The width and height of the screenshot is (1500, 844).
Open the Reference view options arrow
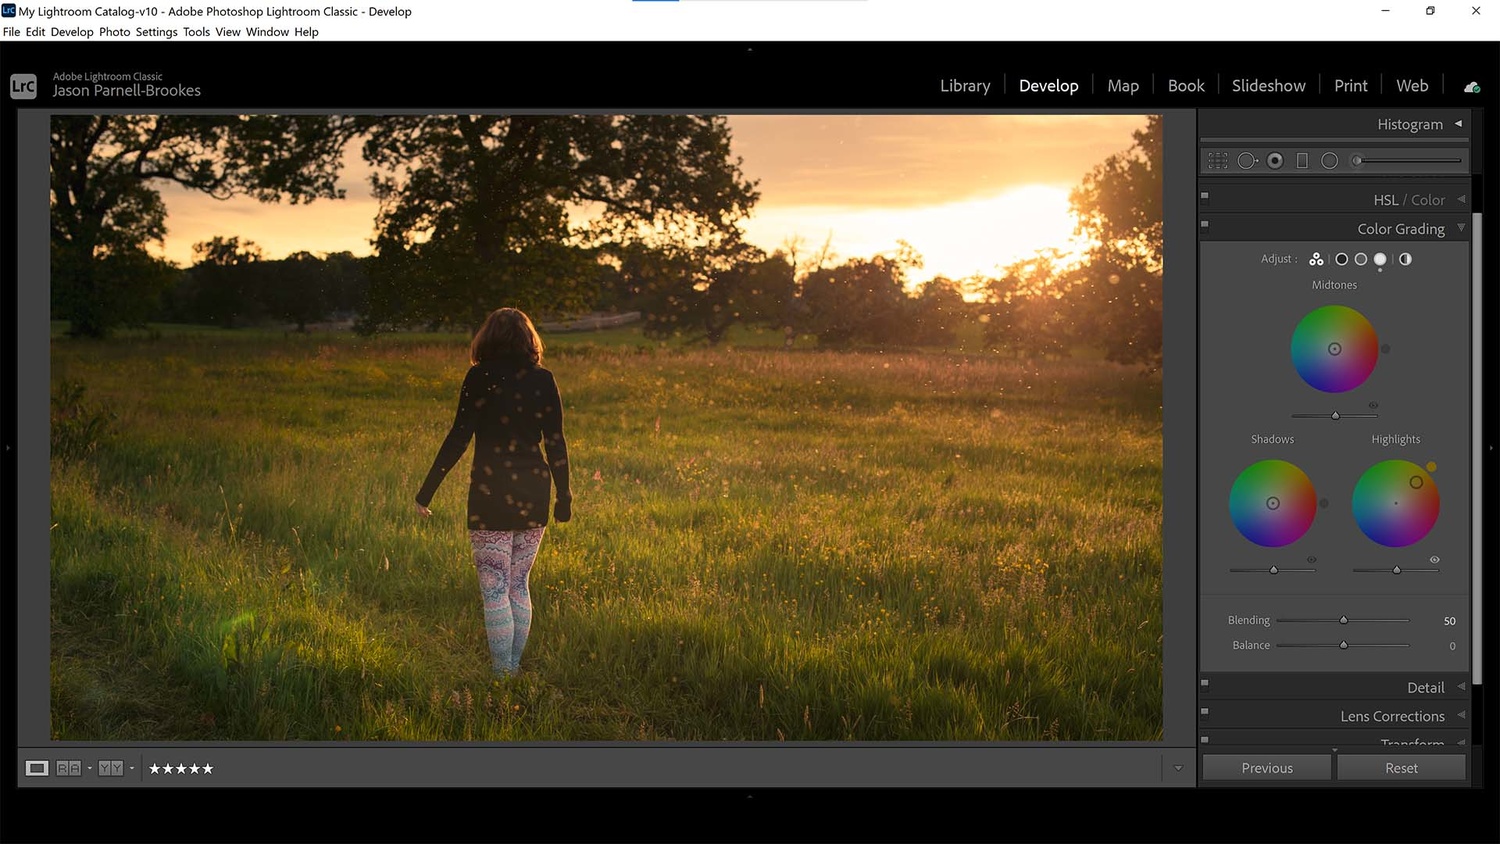pos(89,768)
